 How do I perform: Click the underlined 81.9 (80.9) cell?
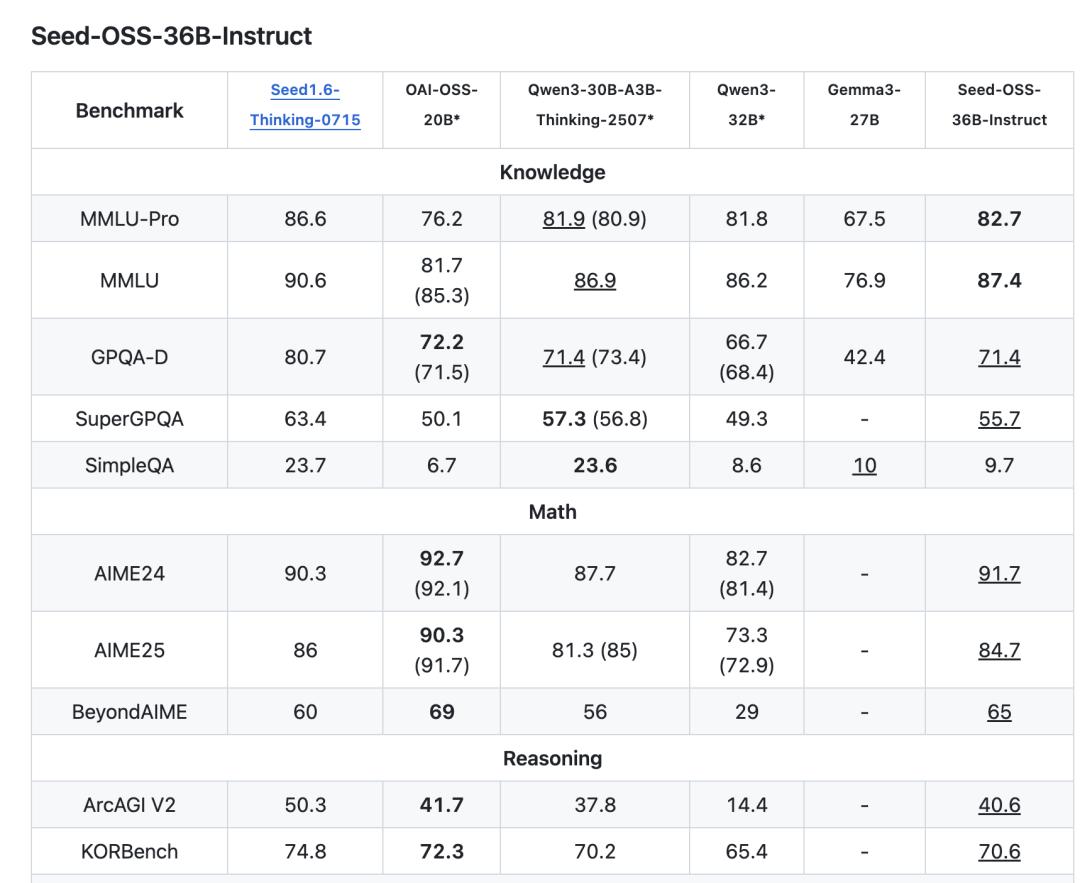[x=595, y=218]
